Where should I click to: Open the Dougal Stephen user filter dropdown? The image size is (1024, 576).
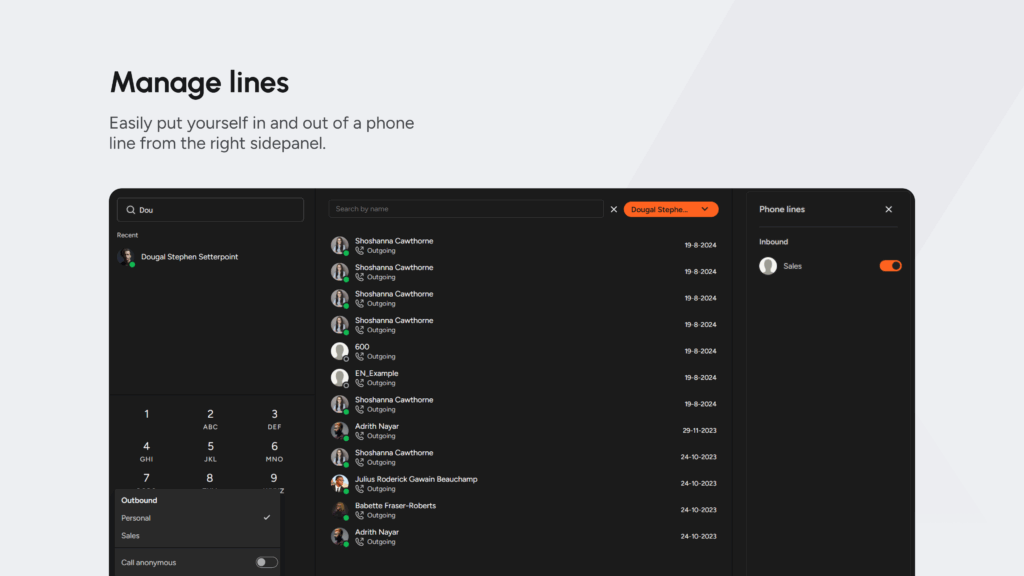660,210
